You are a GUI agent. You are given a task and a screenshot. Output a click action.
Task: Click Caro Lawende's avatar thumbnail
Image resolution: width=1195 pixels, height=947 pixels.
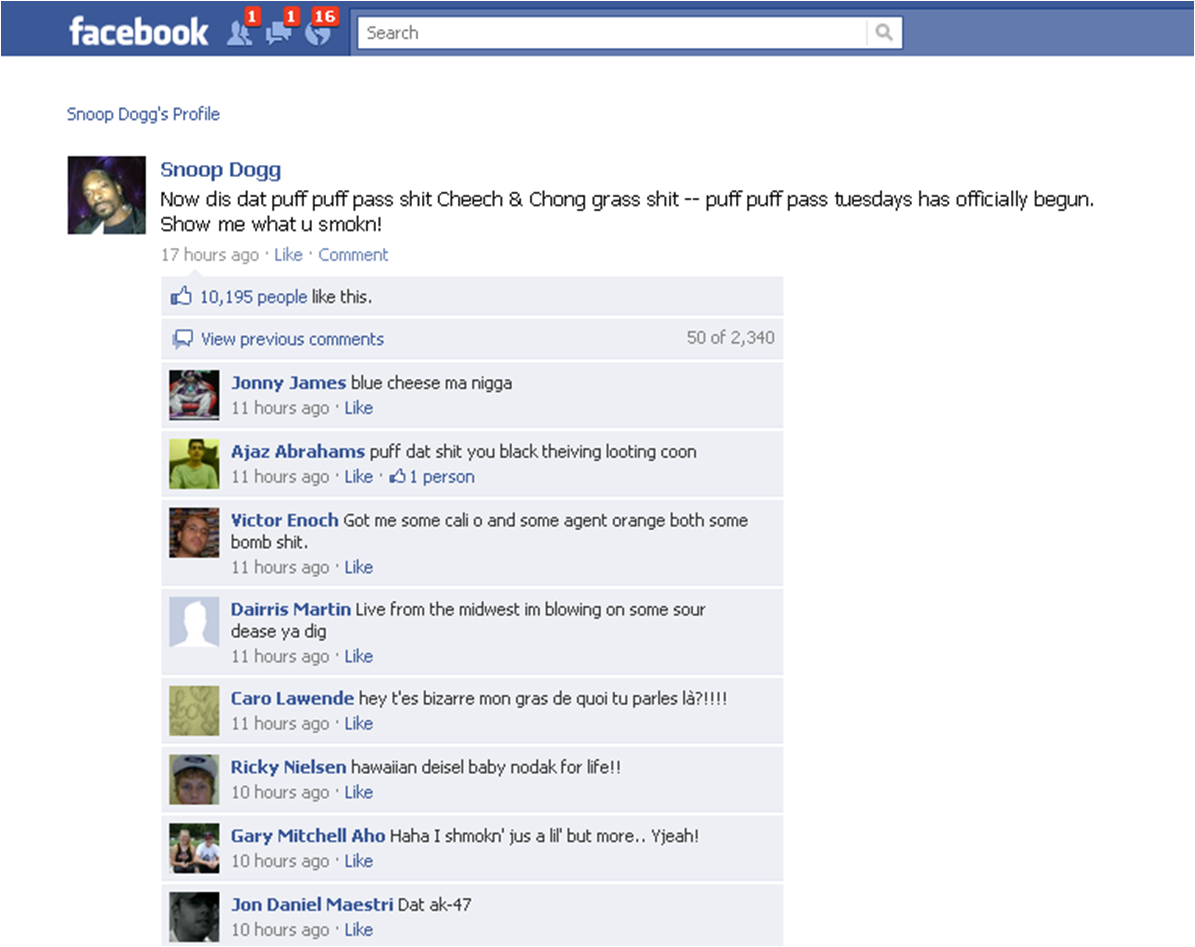pos(194,711)
